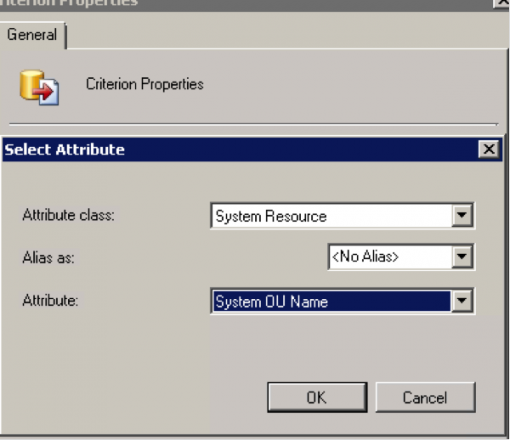Select the General tab
Viewport: 510px width, 440px height.
32,35
